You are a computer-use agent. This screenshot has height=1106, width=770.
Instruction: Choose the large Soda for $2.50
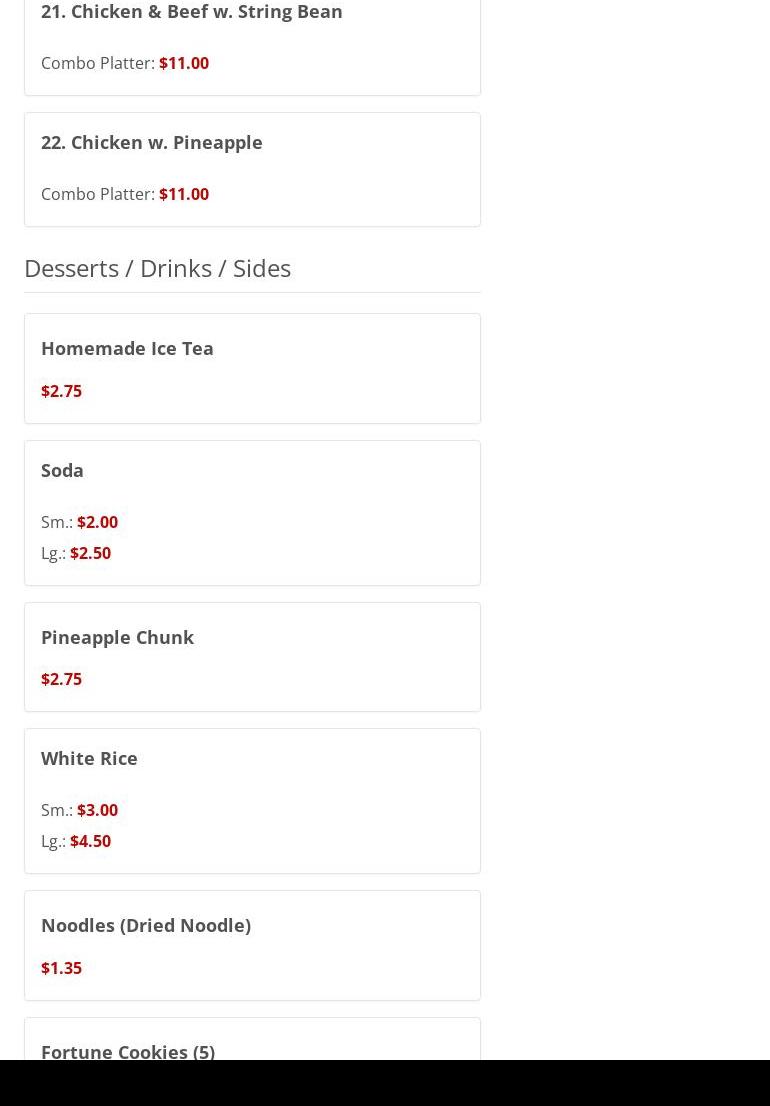tap(90, 553)
